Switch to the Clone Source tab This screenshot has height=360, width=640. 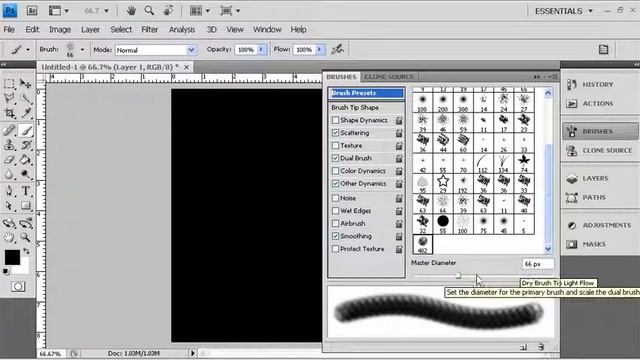pyautogui.click(x=389, y=77)
